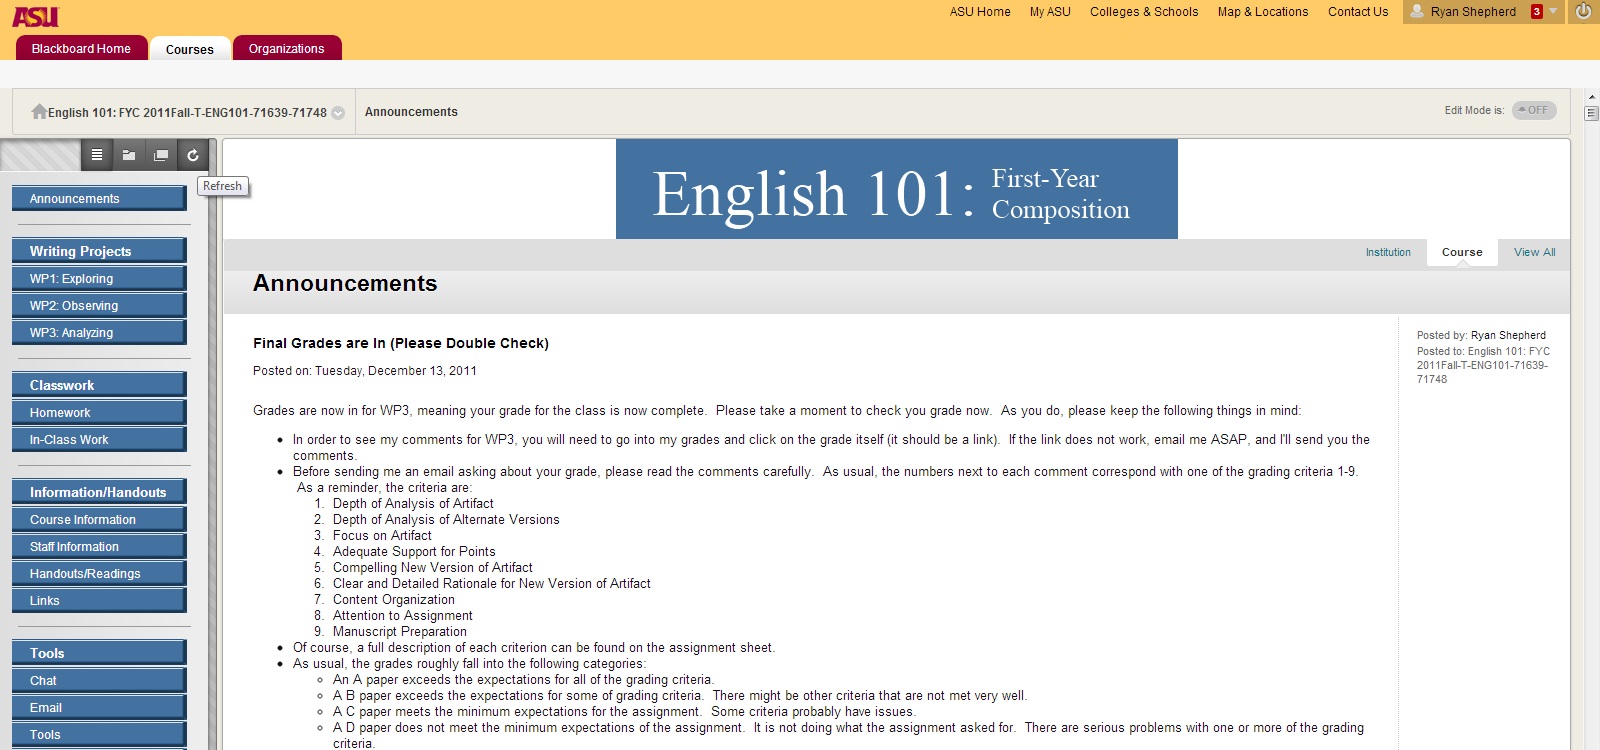
Task: Open Course Information menu item
Action: 99,519
